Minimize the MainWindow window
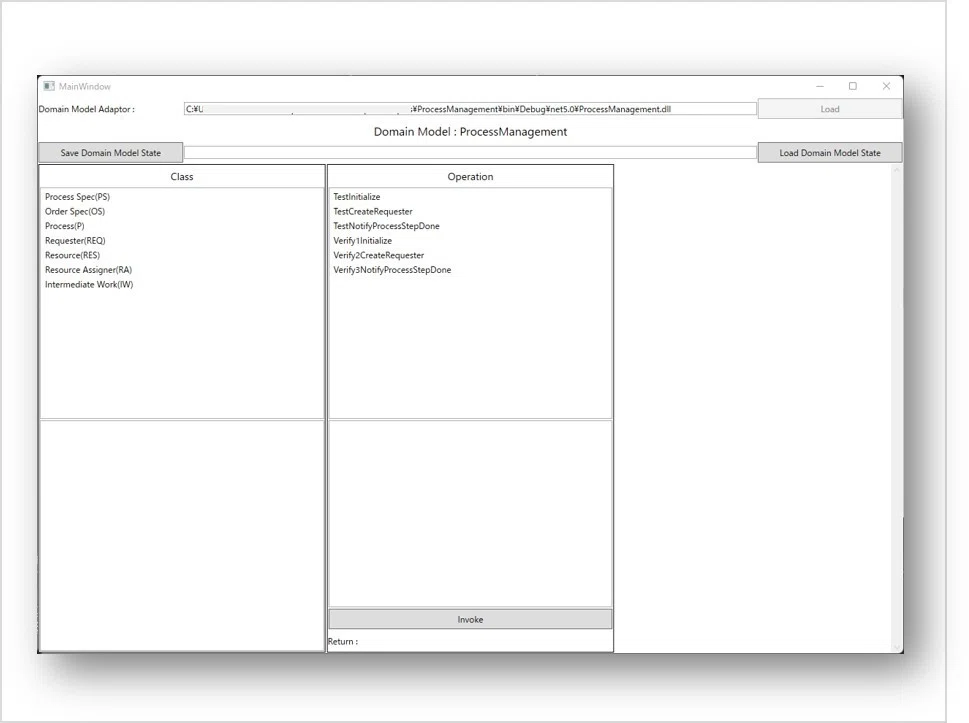The image size is (969, 723). 820,86
